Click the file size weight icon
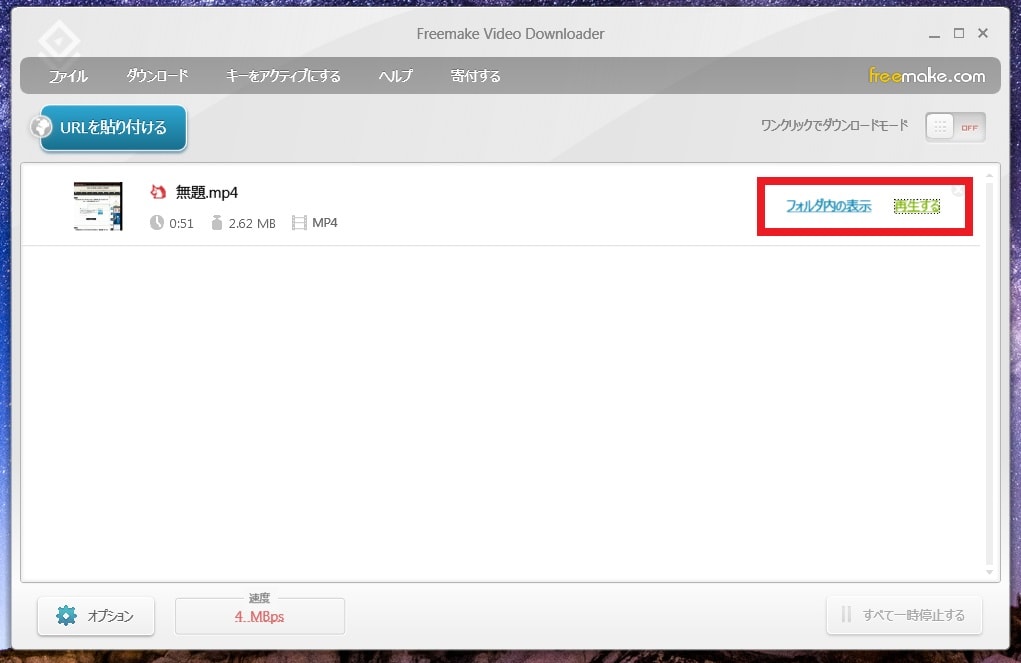 coord(217,223)
